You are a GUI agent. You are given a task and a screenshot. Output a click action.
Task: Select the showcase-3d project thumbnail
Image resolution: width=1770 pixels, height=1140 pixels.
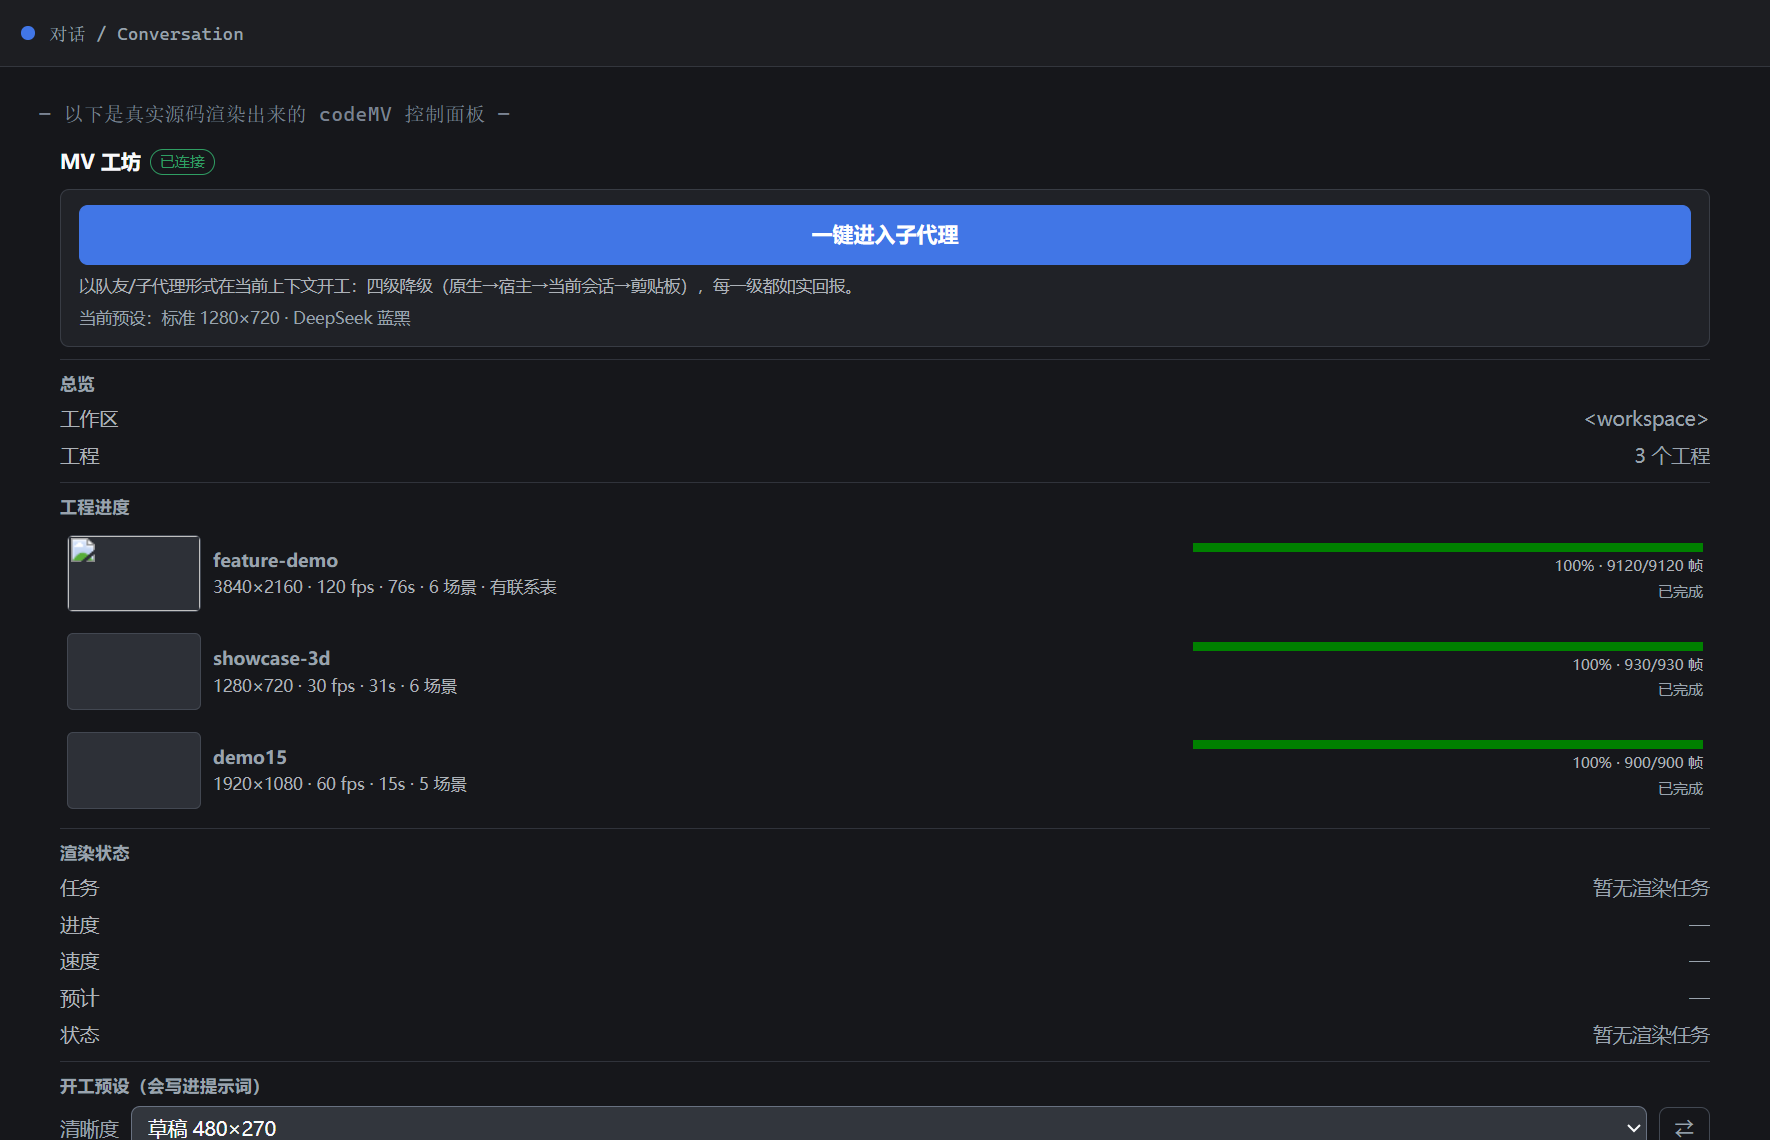pyautogui.click(x=134, y=671)
